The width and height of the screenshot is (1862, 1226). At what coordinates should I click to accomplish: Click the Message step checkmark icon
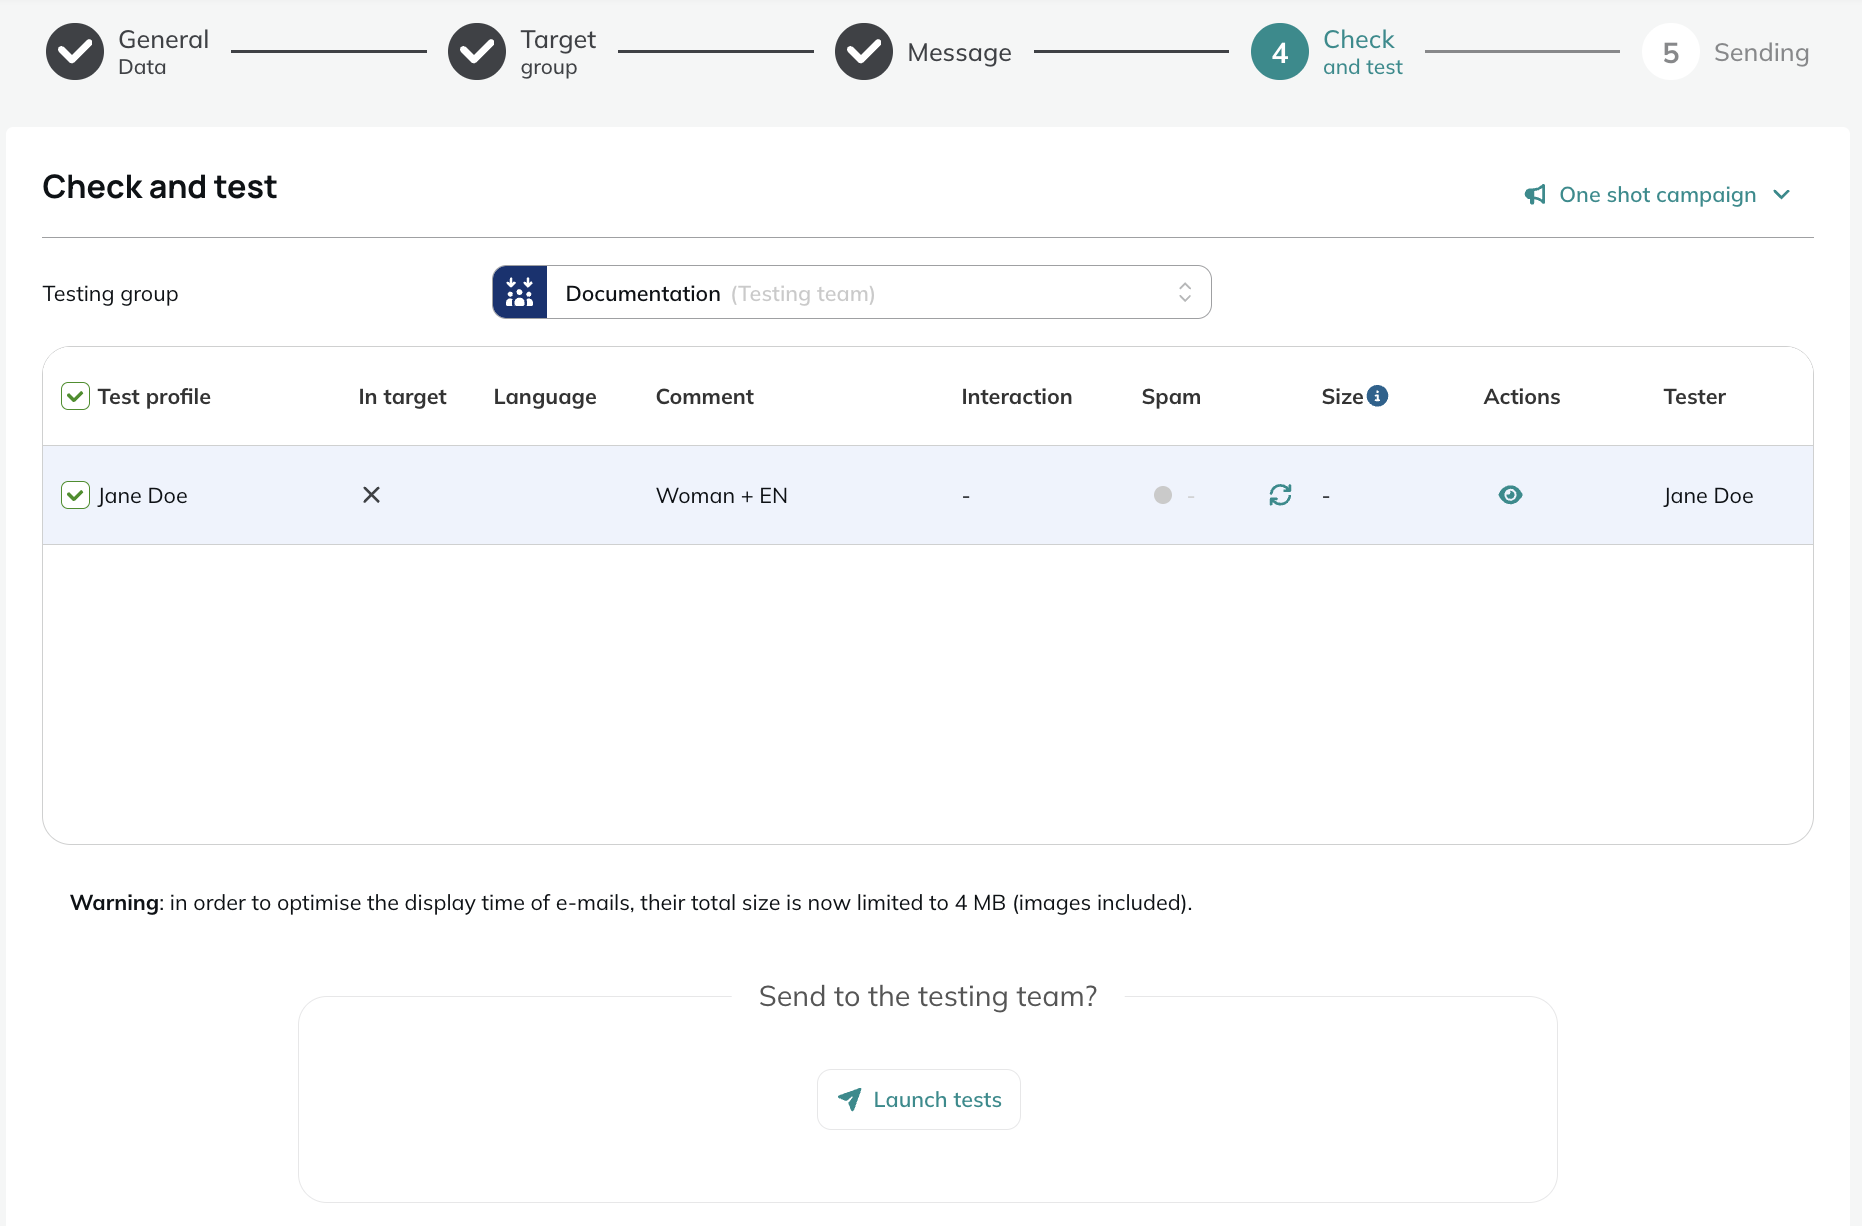click(x=864, y=52)
